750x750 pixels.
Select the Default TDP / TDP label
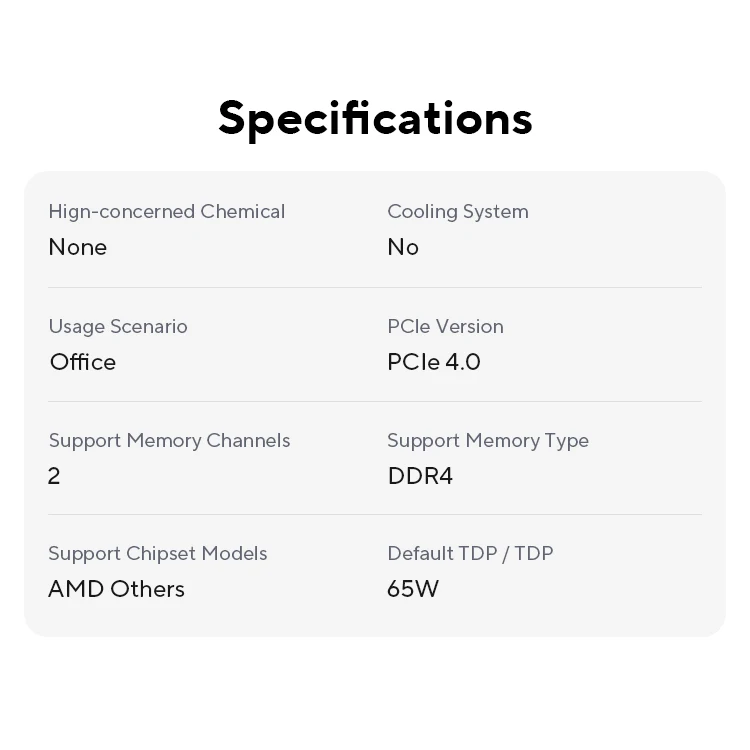tap(470, 554)
